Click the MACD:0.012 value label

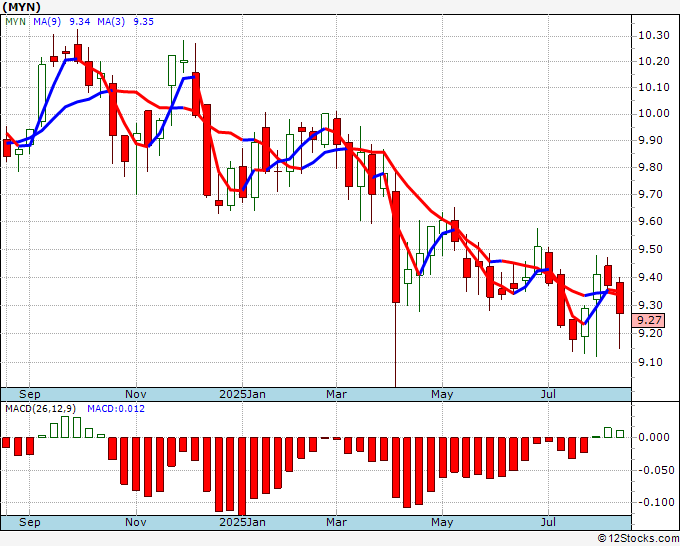[x=116, y=409]
